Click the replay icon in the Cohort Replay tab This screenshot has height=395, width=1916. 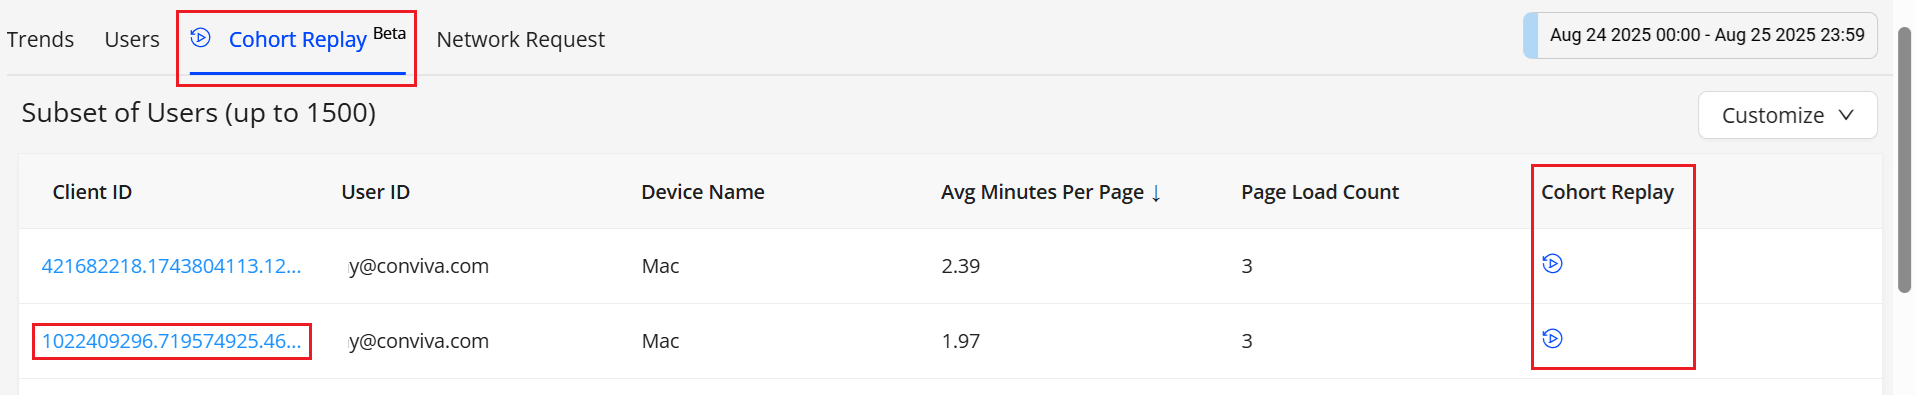200,38
